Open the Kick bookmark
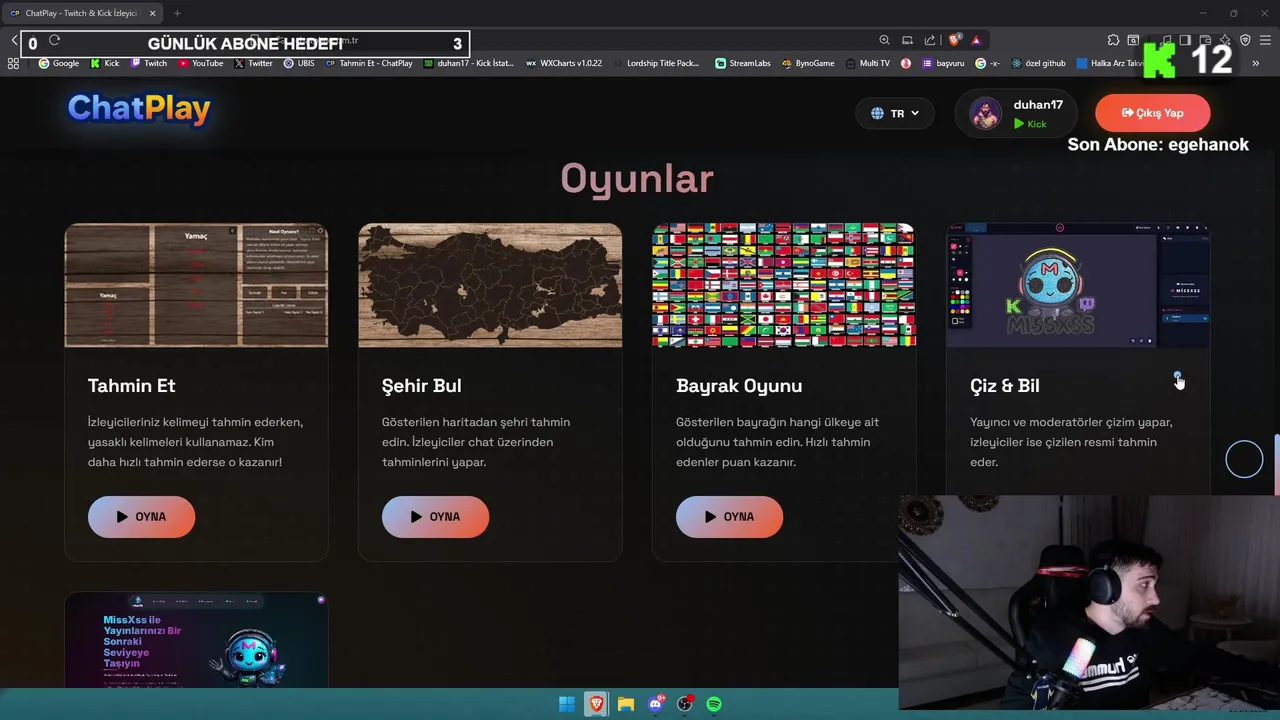Viewport: 1280px width, 720px height. coord(105,63)
